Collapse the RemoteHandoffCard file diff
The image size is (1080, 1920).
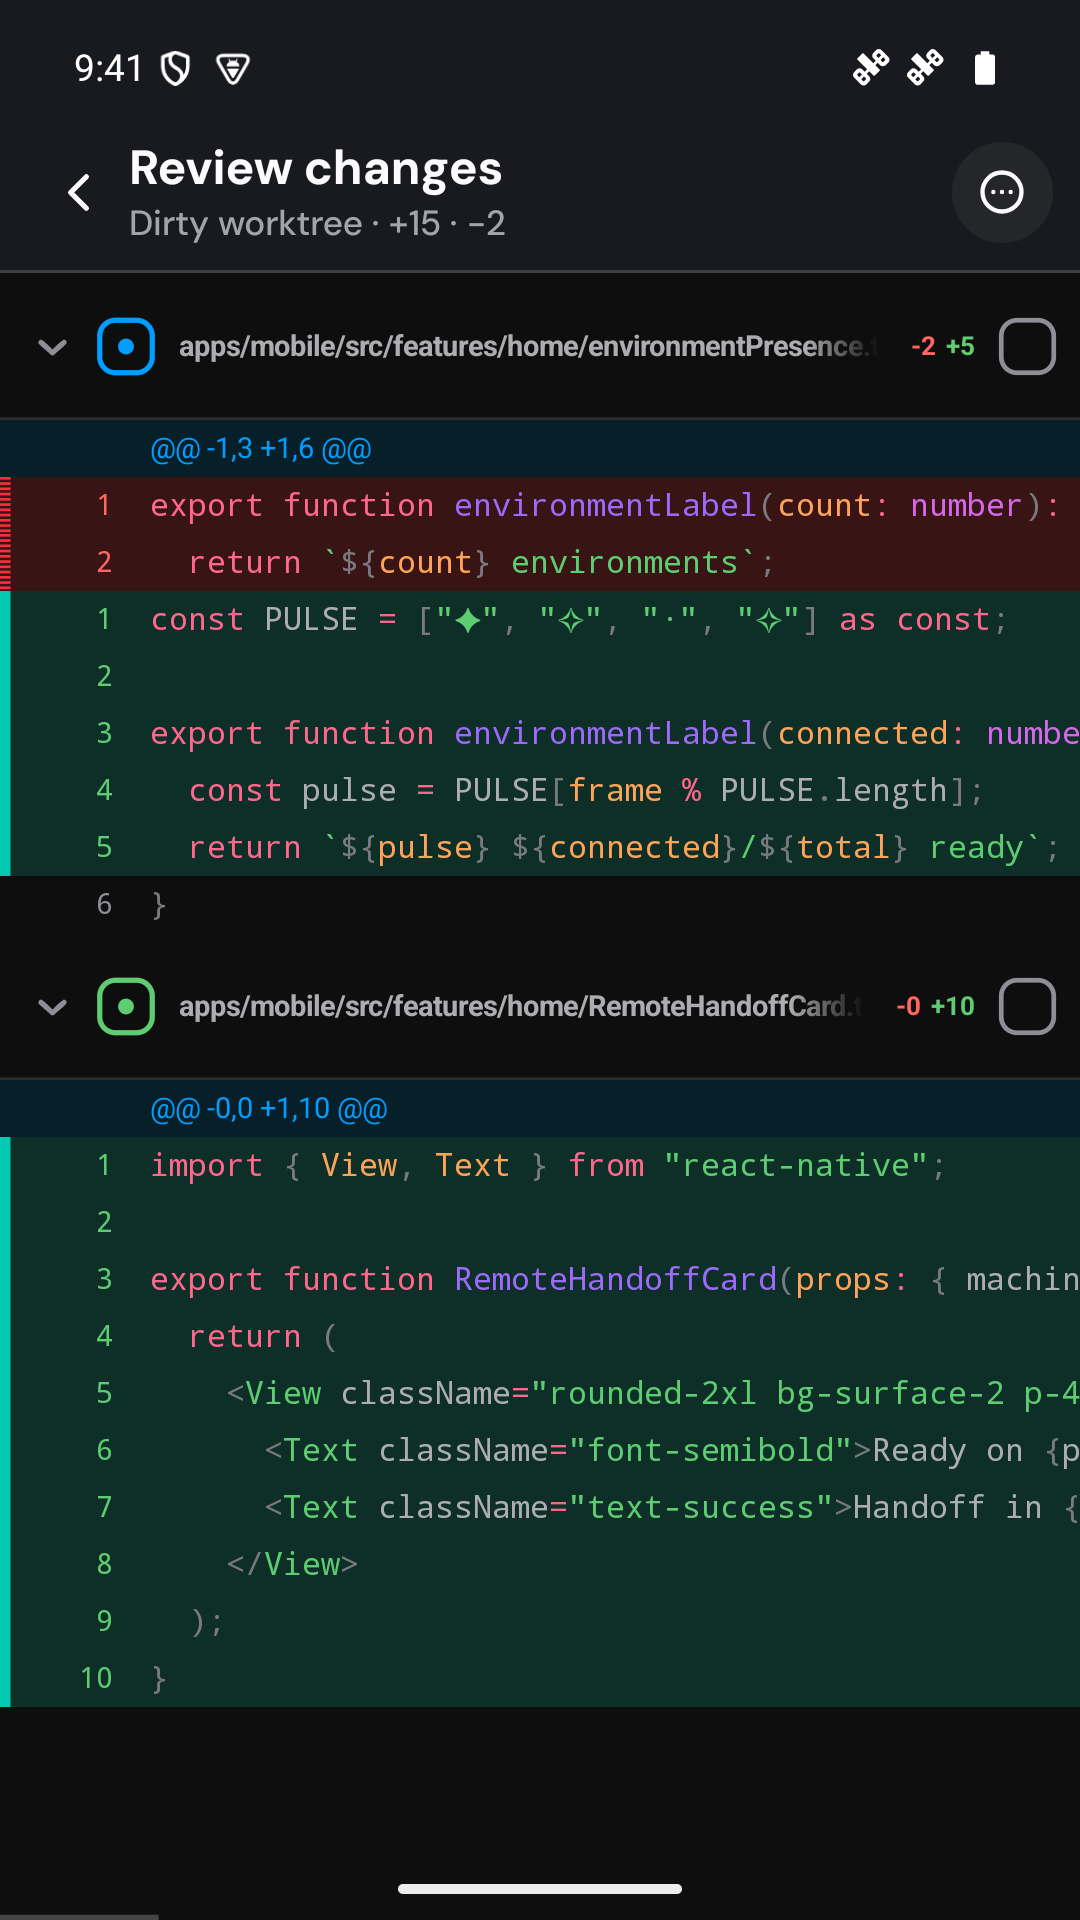[52, 1007]
